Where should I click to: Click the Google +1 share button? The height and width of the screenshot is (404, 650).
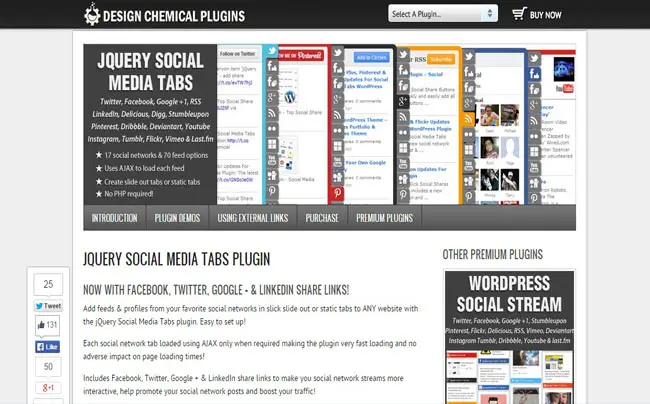click(x=49, y=388)
